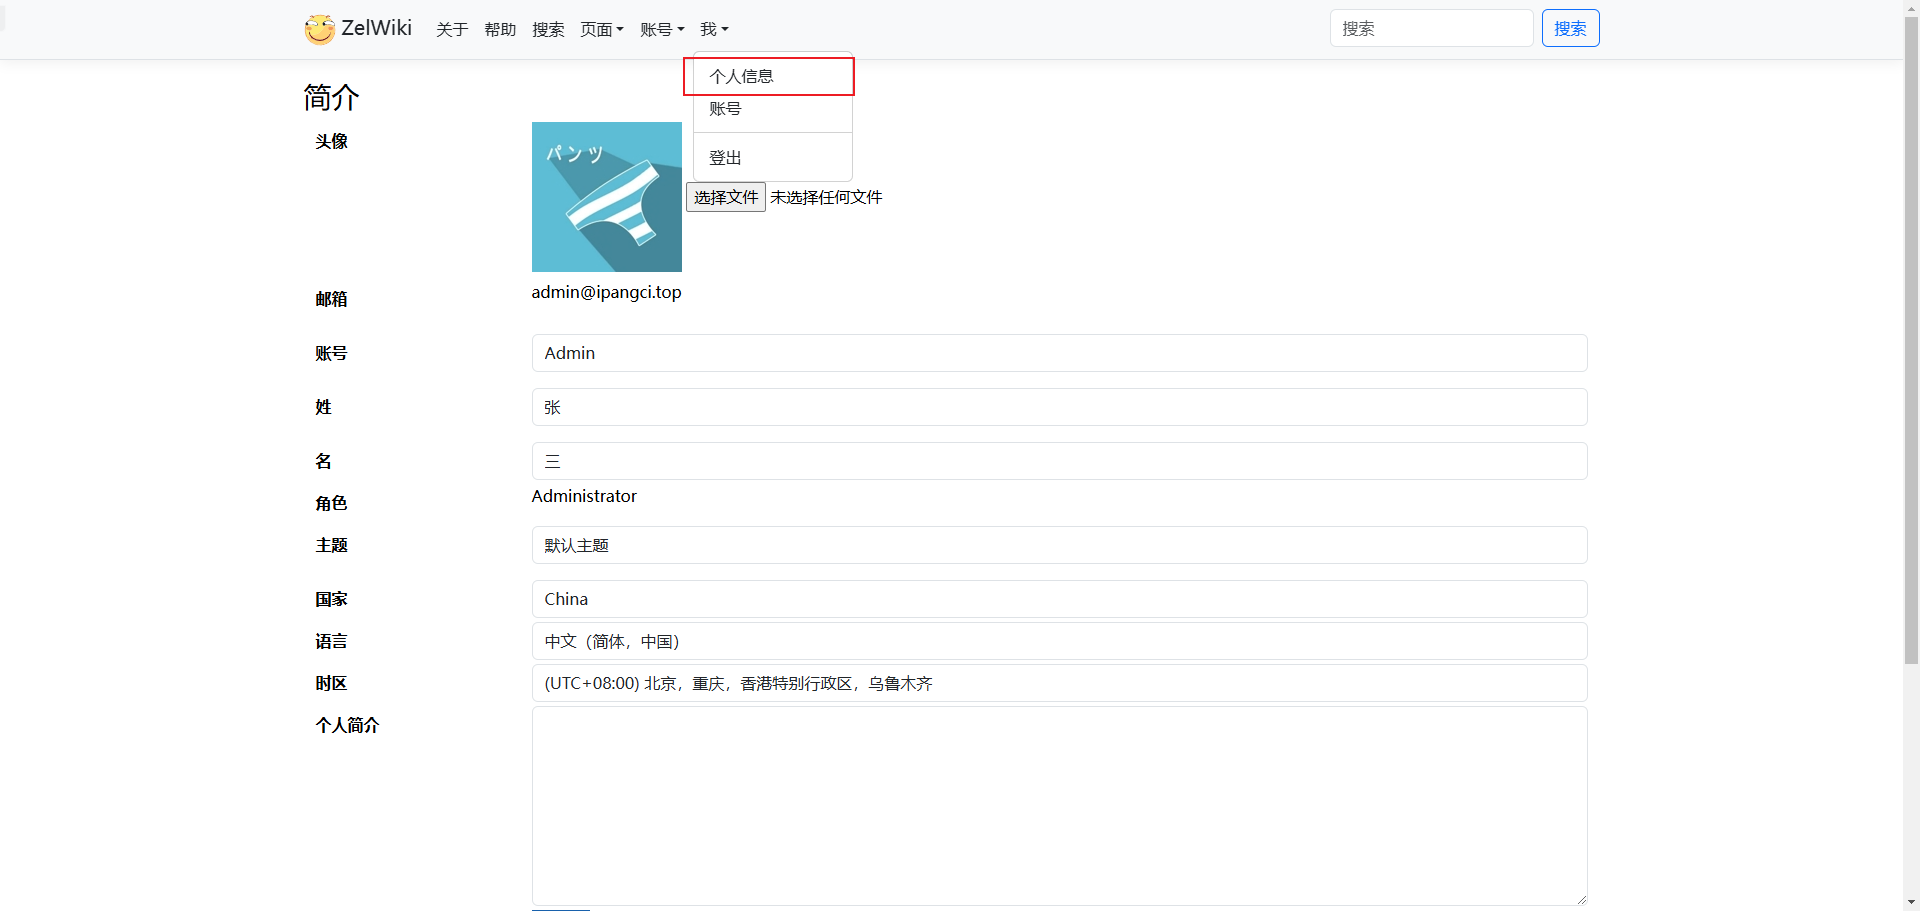Select 个人信息 from the user menu
The width and height of the screenshot is (1920, 911).
(741, 77)
